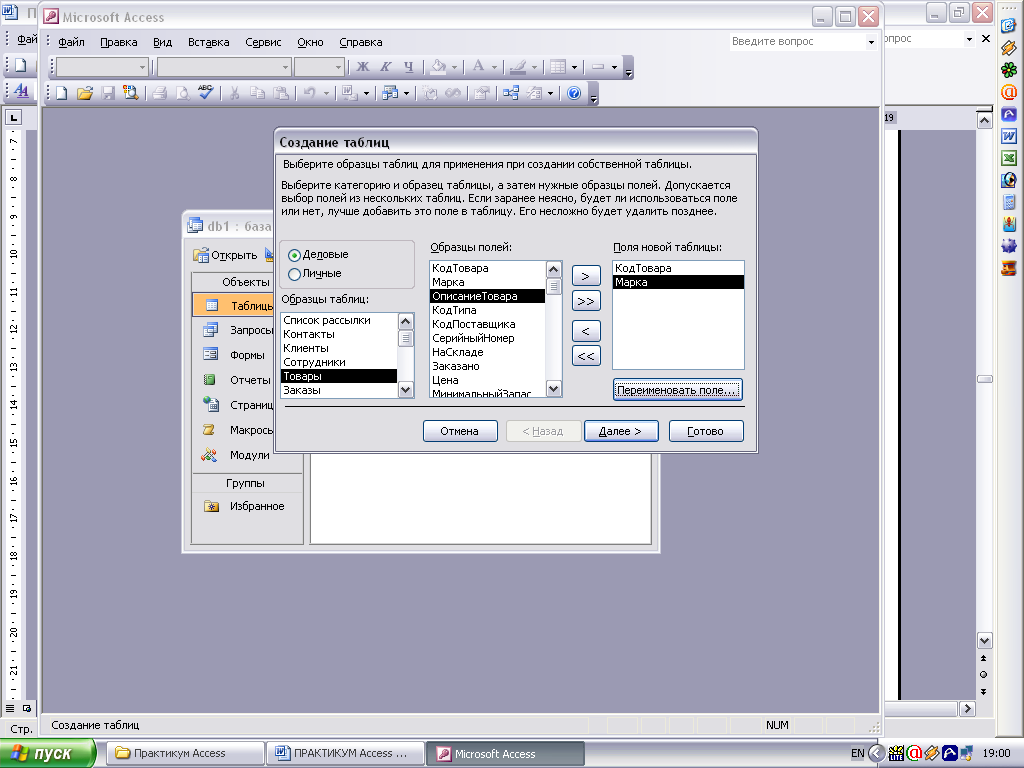Screen dimensions: 1024x768
Task: Open the Вставка menu
Action: tap(208, 42)
